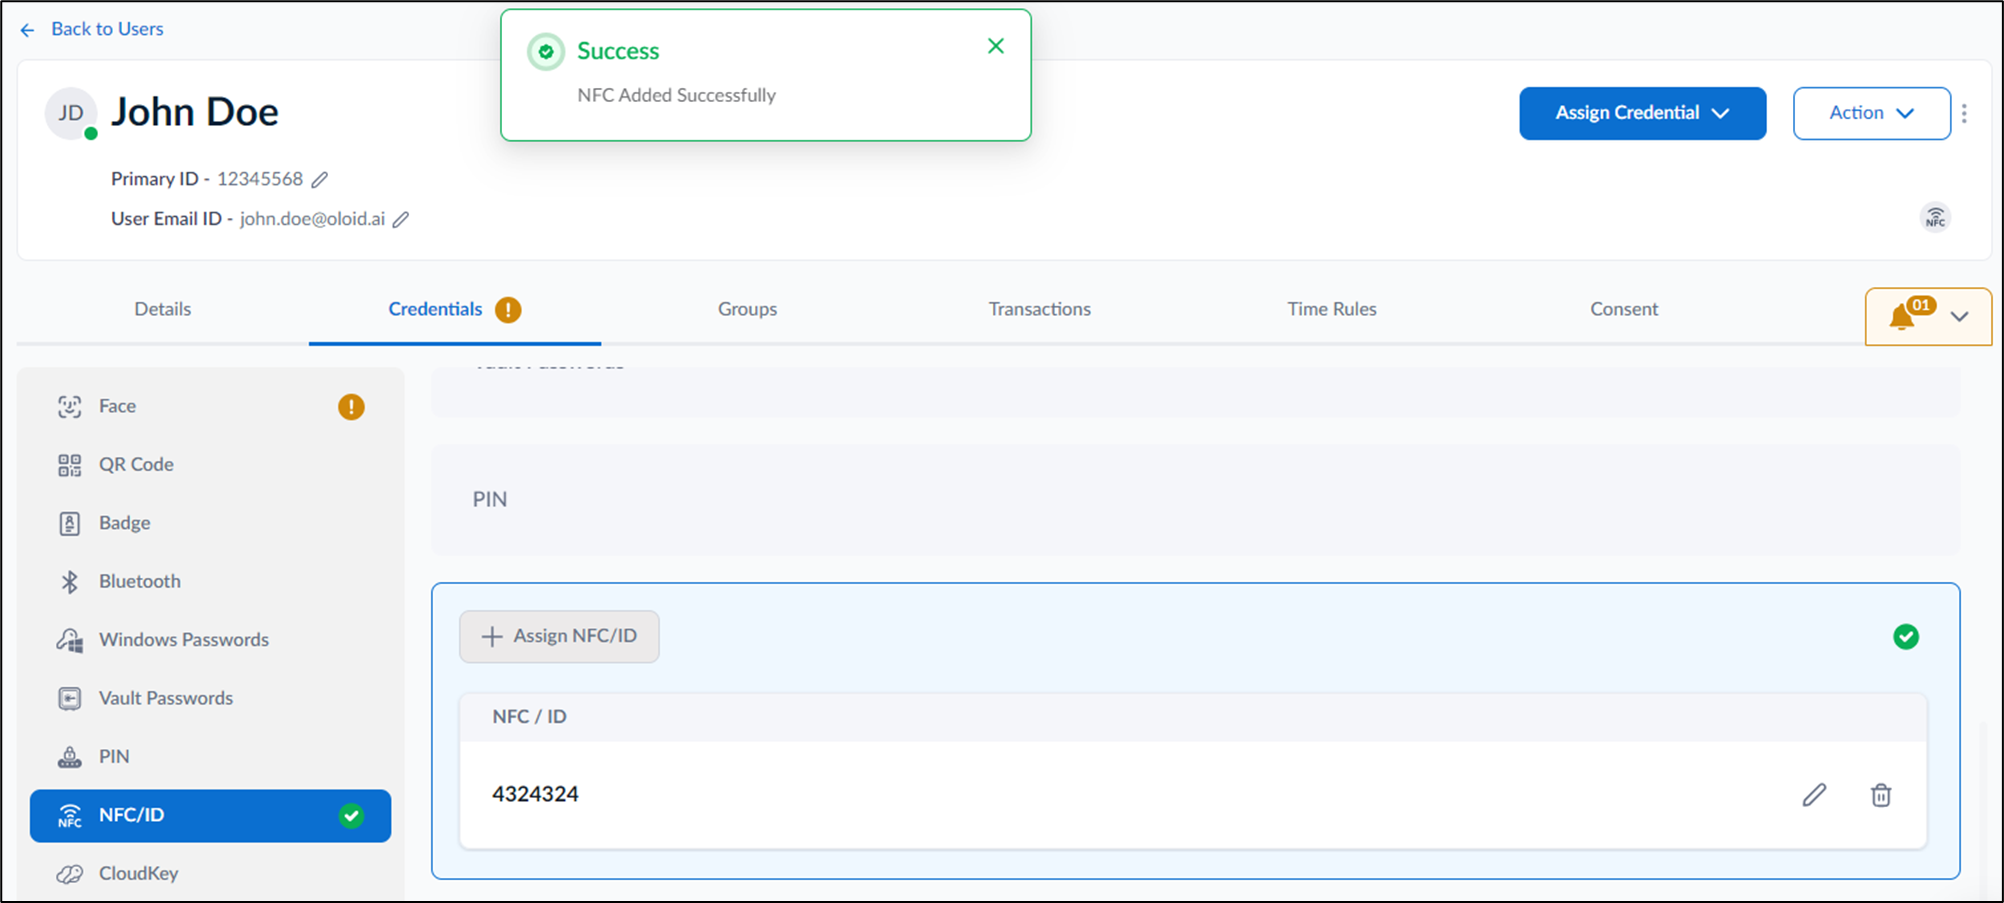Edit User Email ID with pencil icon
Image resolution: width=2004 pixels, height=903 pixels.
click(401, 220)
